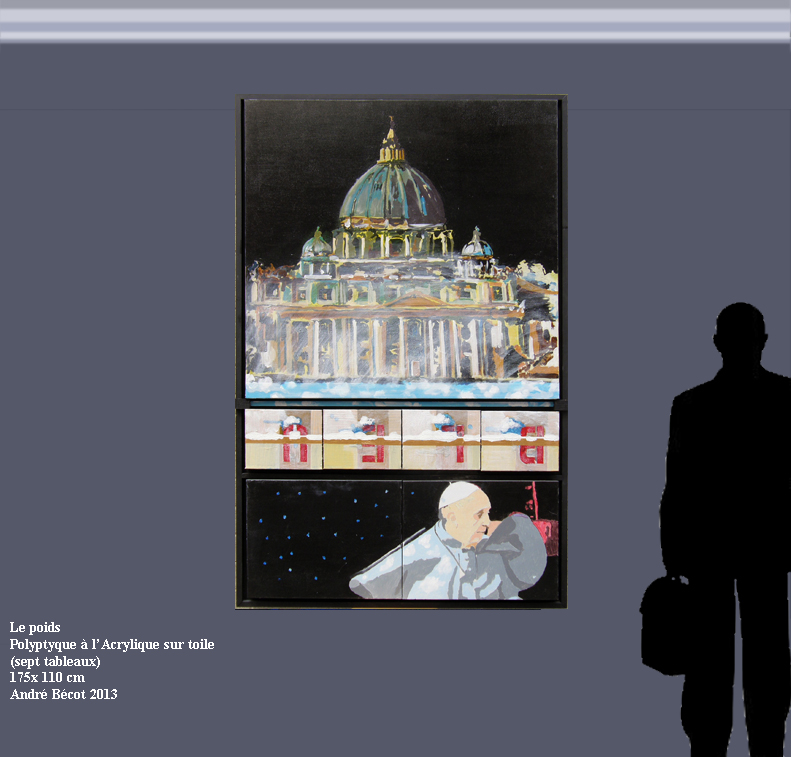Image resolution: width=791 pixels, height=757 pixels.
Task: Click the title text "Le poids"
Action: [35, 628]
